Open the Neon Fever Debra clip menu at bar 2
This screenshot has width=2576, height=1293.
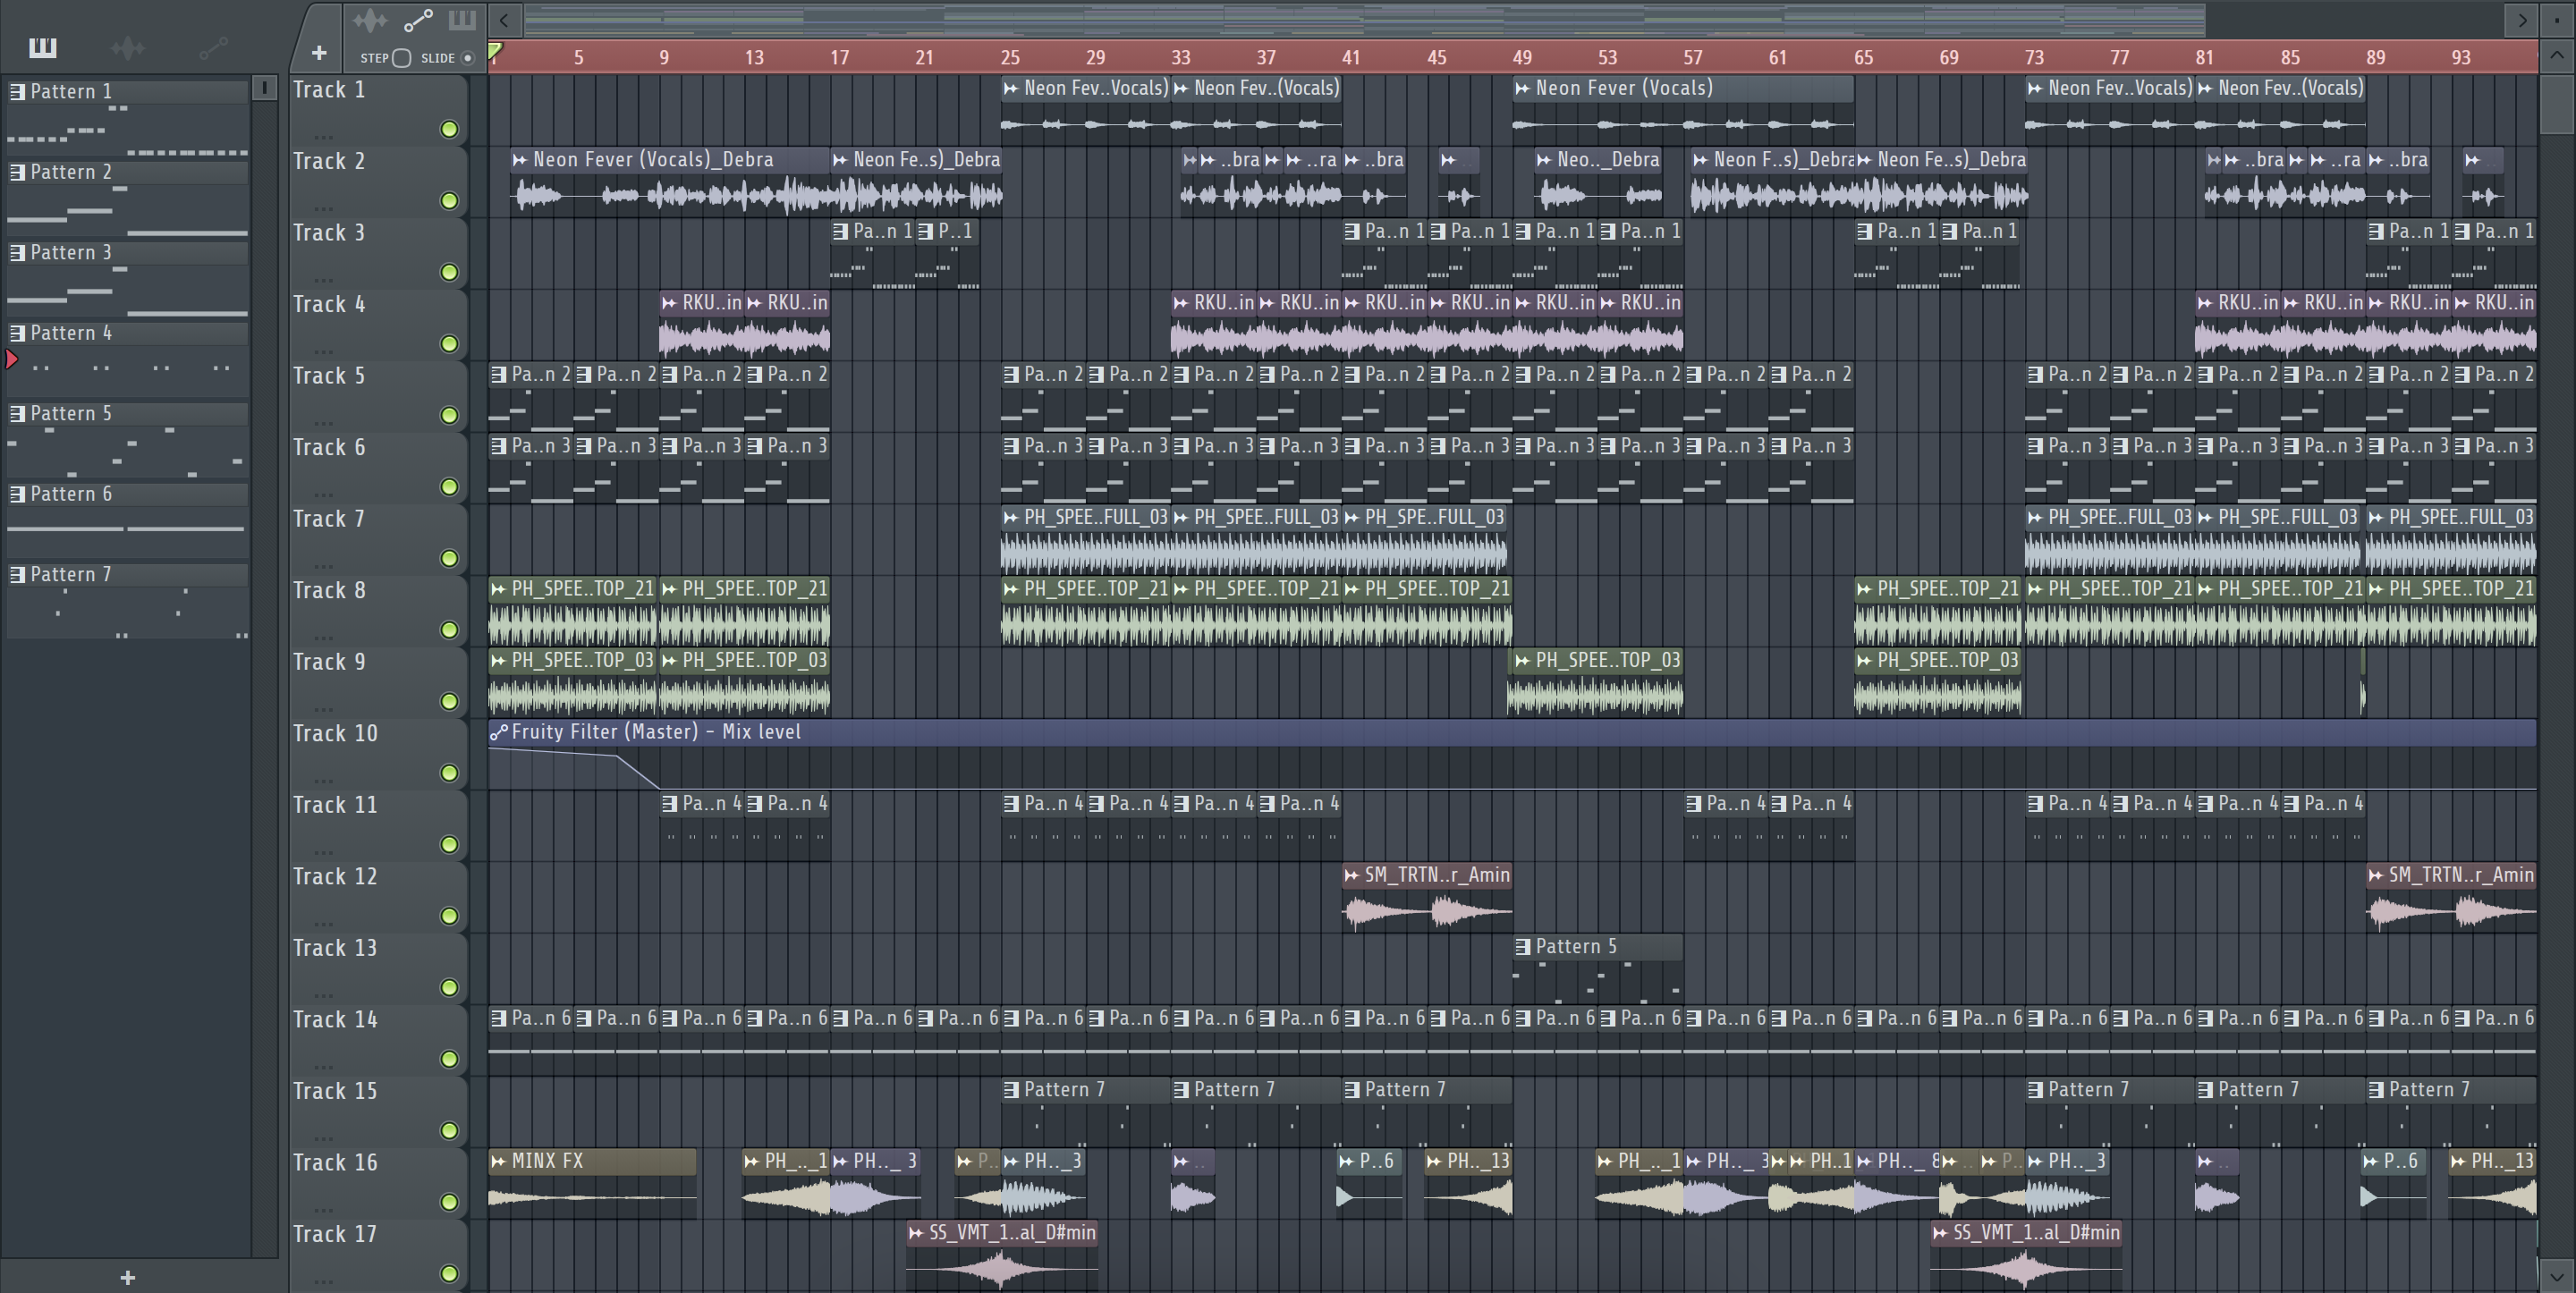pos(519,160)
